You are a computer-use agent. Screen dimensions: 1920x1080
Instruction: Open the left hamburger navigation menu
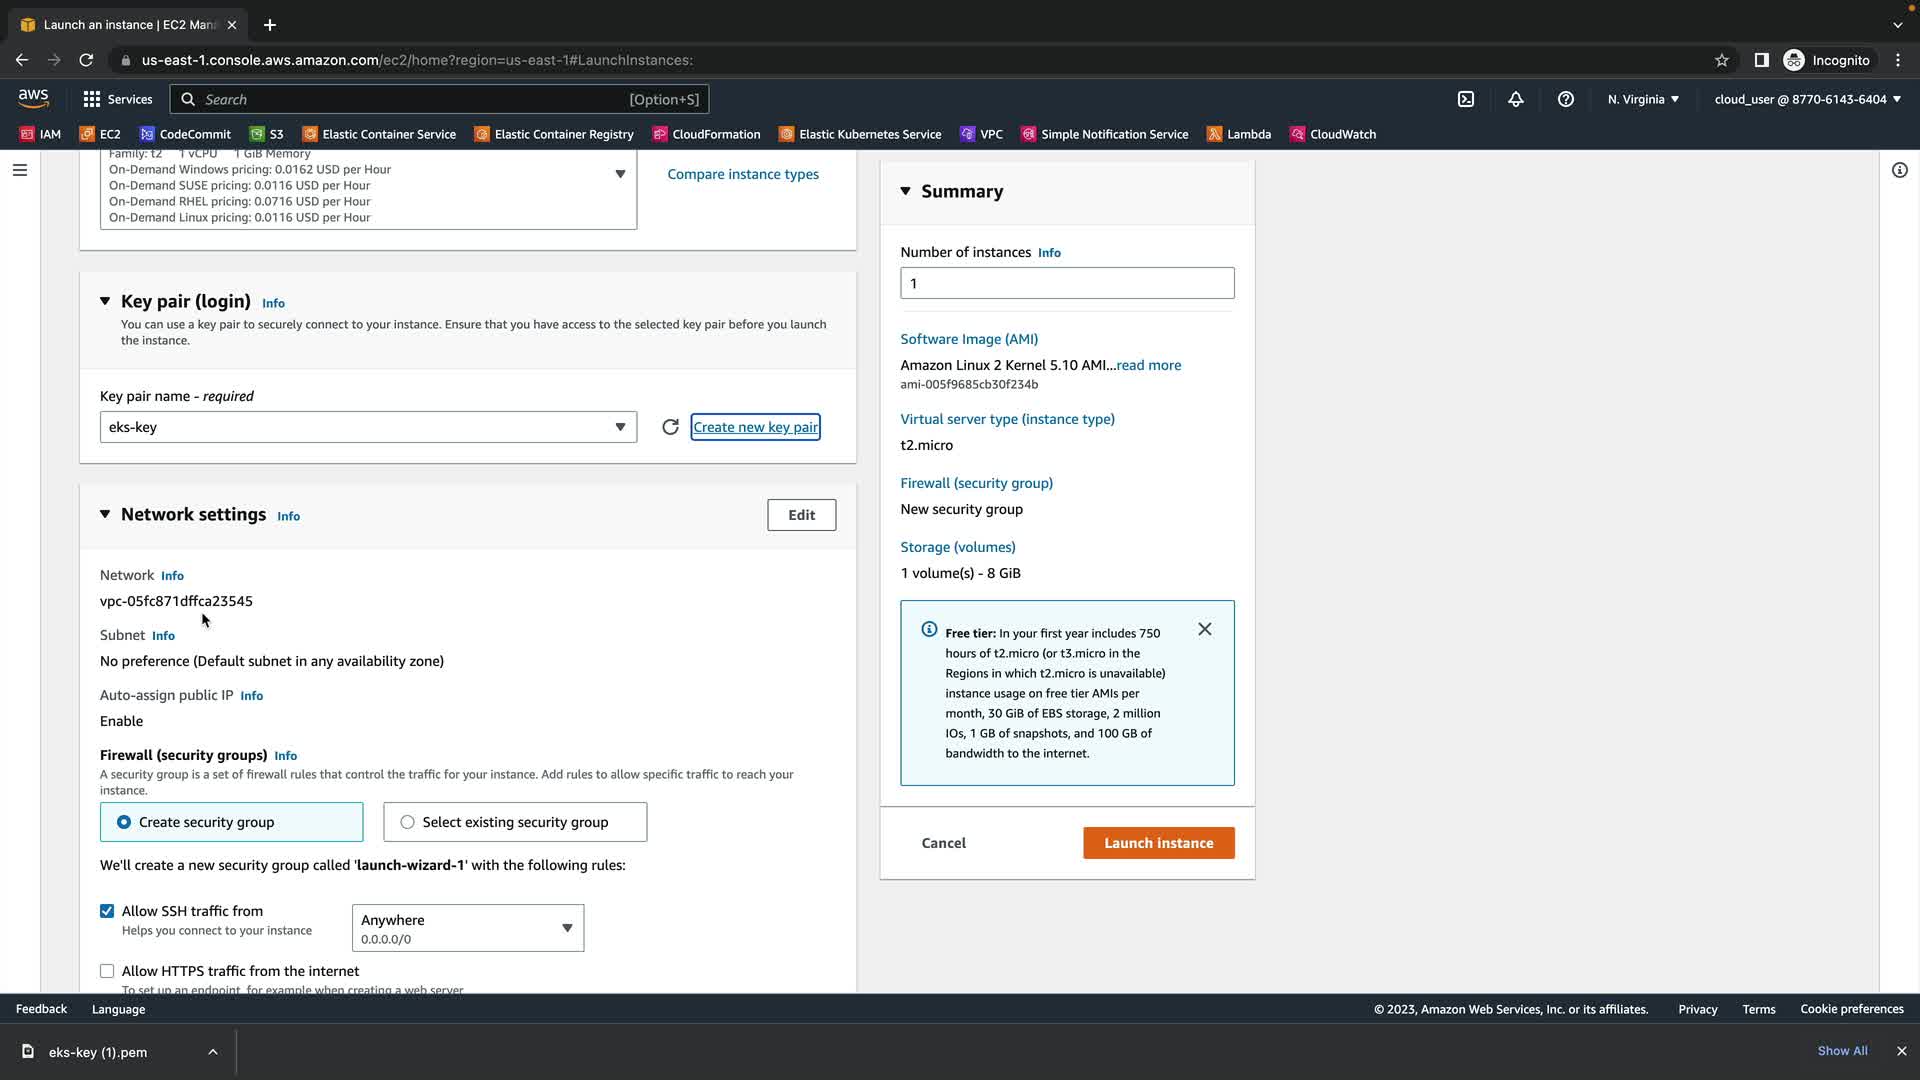pyautogui.click(x=19, y=170)
